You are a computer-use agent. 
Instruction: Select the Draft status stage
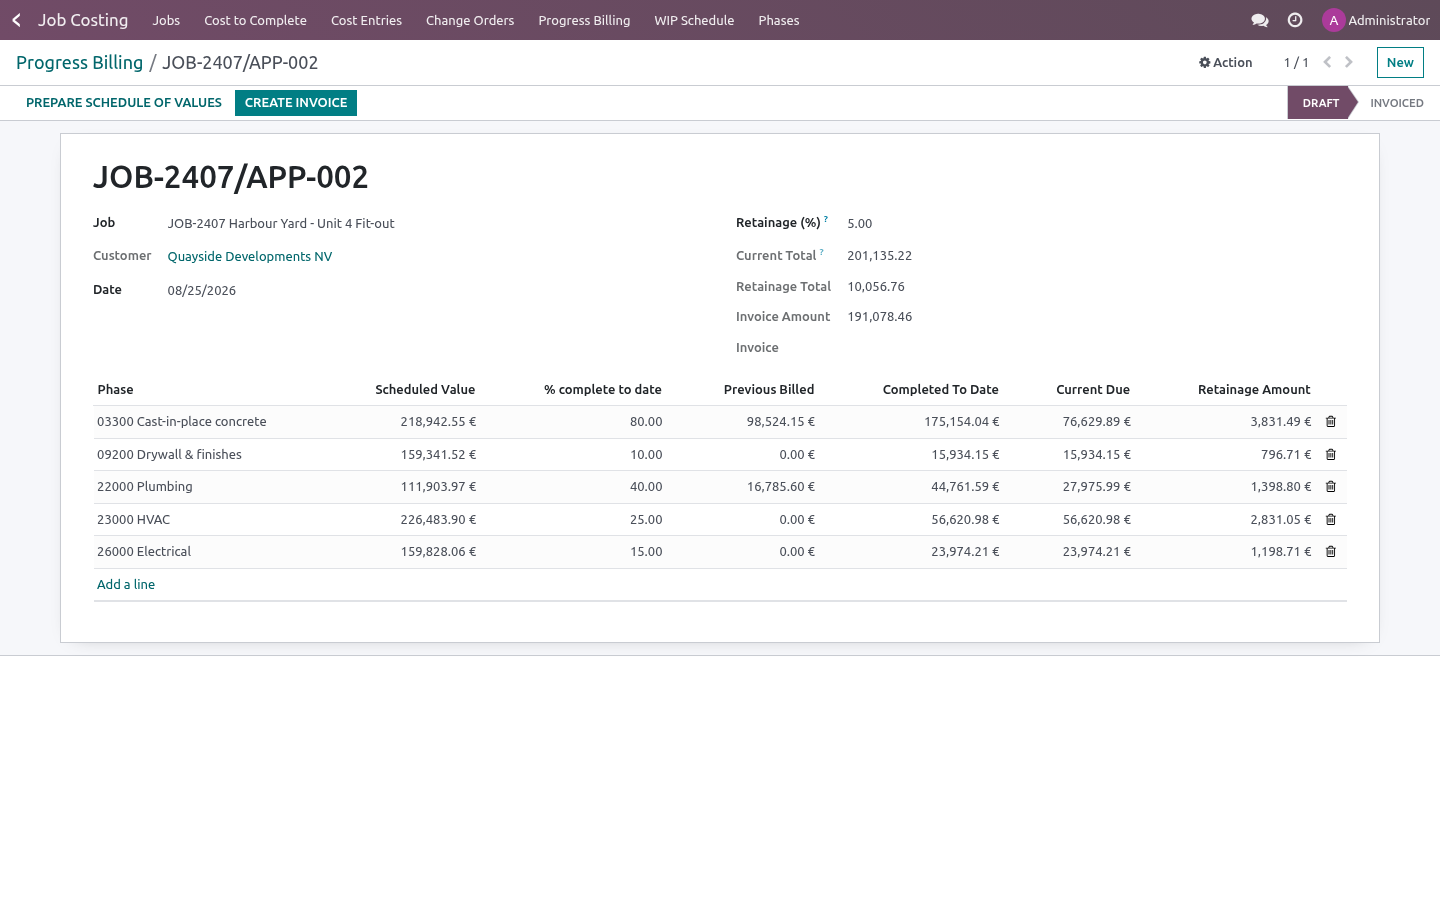coord(1320,103)
